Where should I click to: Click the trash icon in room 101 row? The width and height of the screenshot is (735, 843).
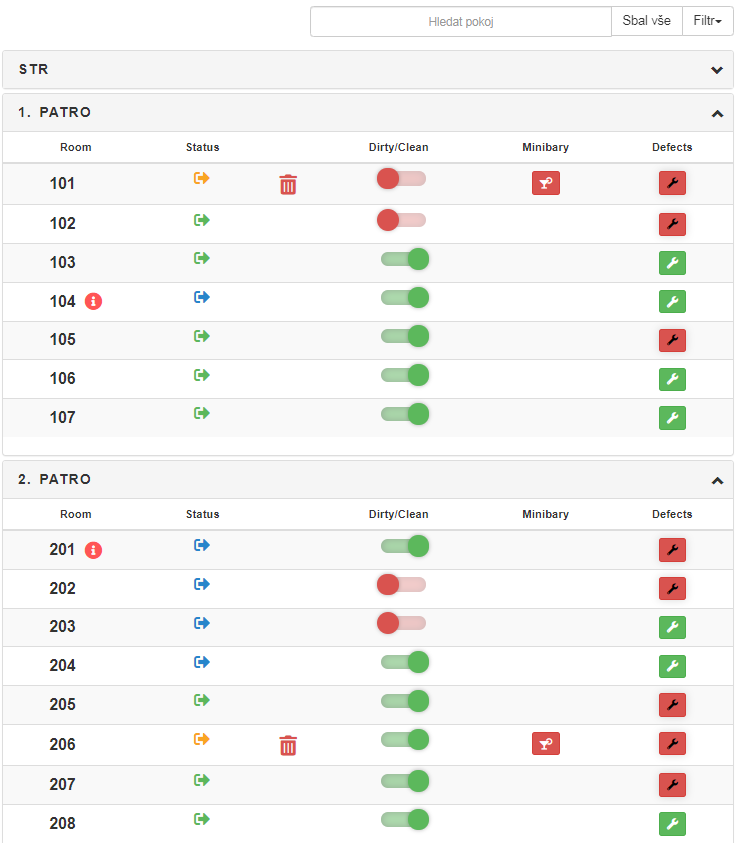[x=288, y=184]
